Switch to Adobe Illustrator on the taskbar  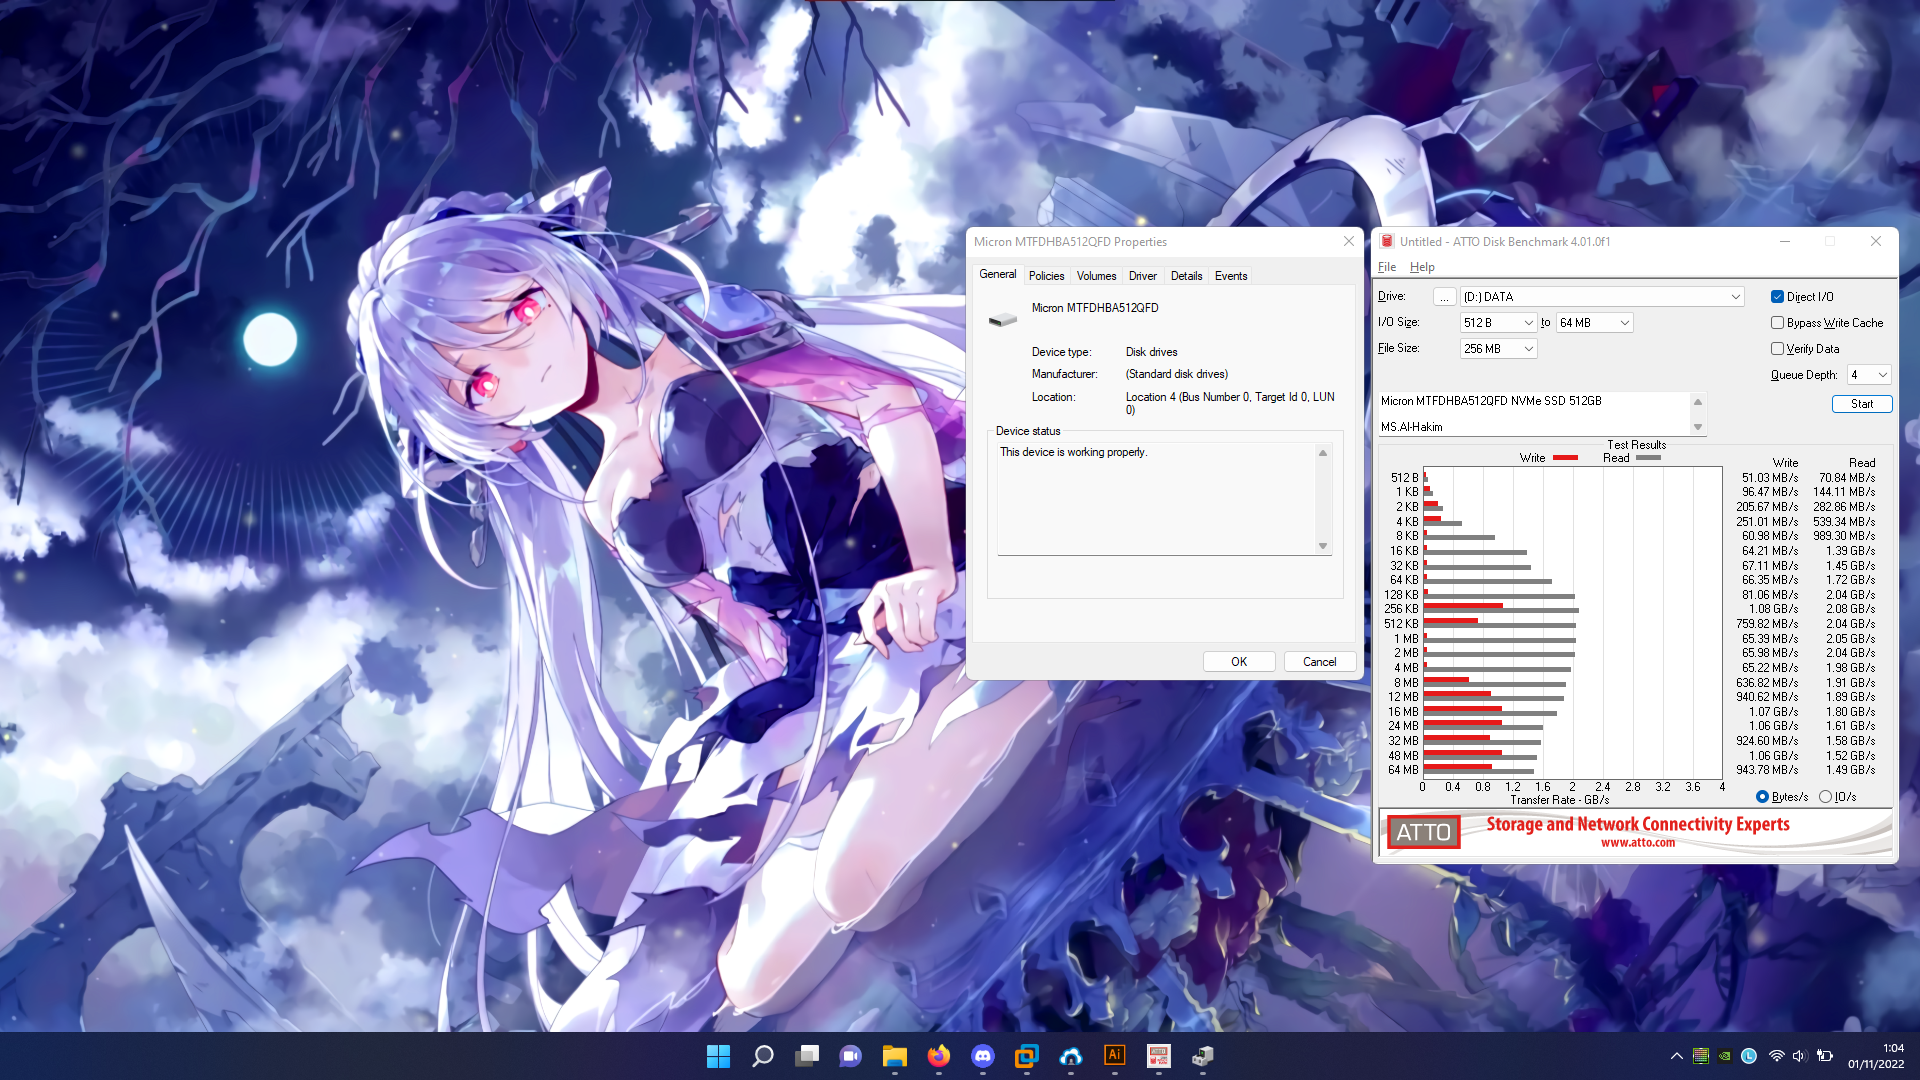point(1115,1056)
